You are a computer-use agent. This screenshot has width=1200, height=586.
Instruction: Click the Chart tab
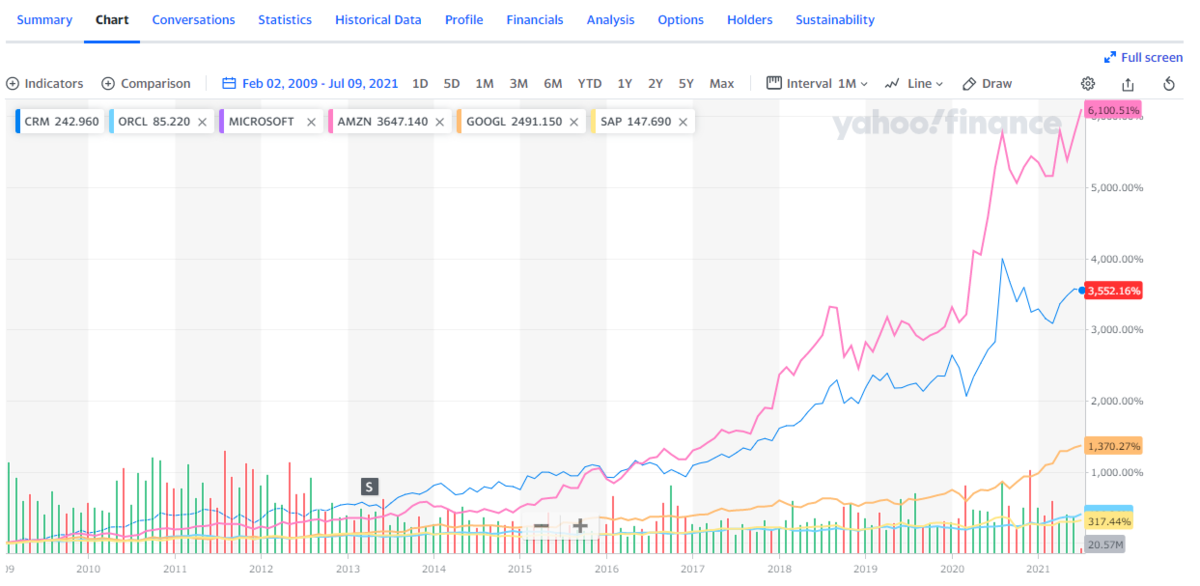coord(112,20)
